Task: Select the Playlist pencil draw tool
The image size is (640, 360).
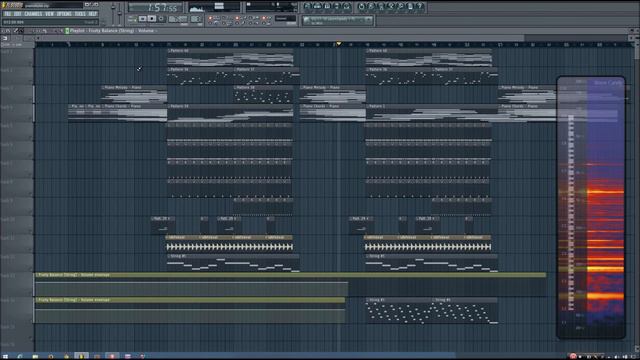Action: (16, 31)
